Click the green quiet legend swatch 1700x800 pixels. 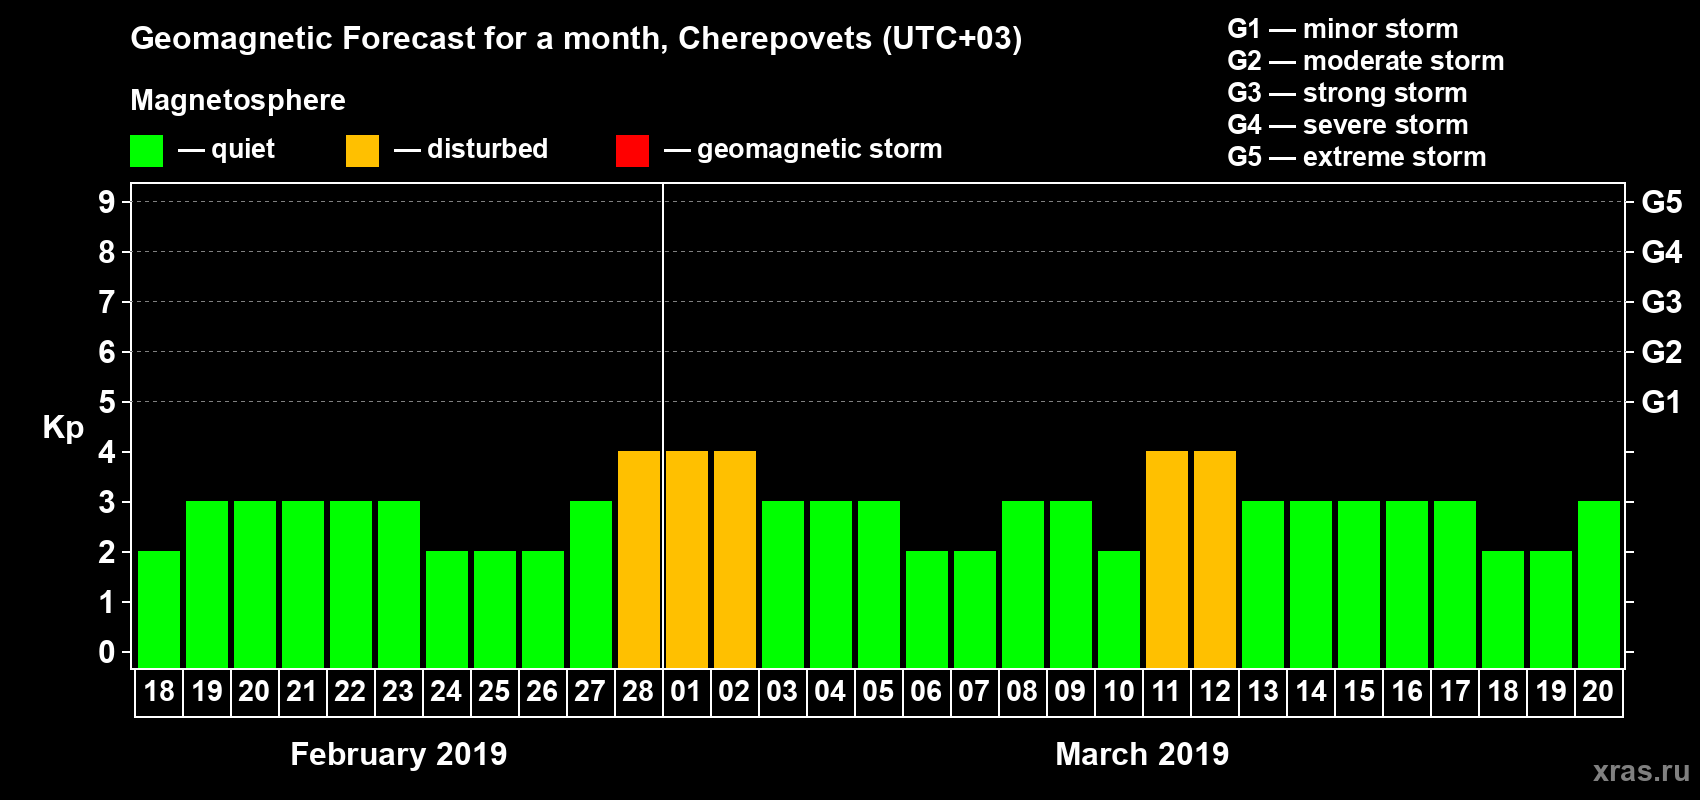pyautogui.click(x=146, y=151)
